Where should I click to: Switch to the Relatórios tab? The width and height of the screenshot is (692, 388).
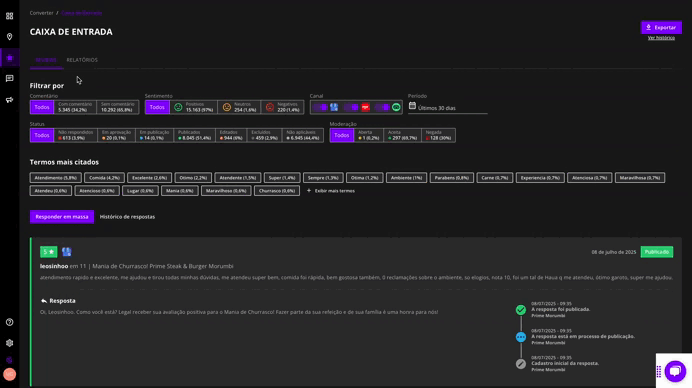pos(82,60)
